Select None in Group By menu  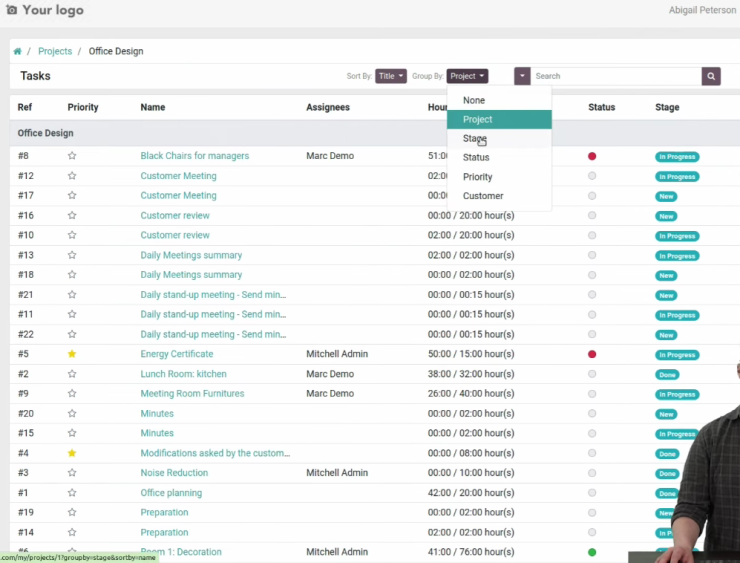click(x=499, y=100)
